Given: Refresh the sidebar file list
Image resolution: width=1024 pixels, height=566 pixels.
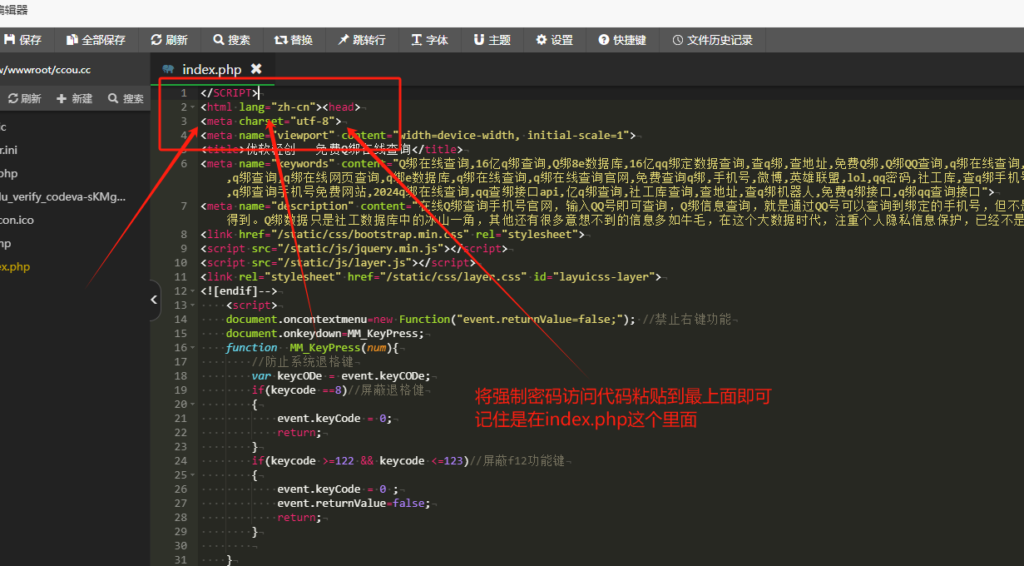Looking at the screenshot, I should 24,99.
